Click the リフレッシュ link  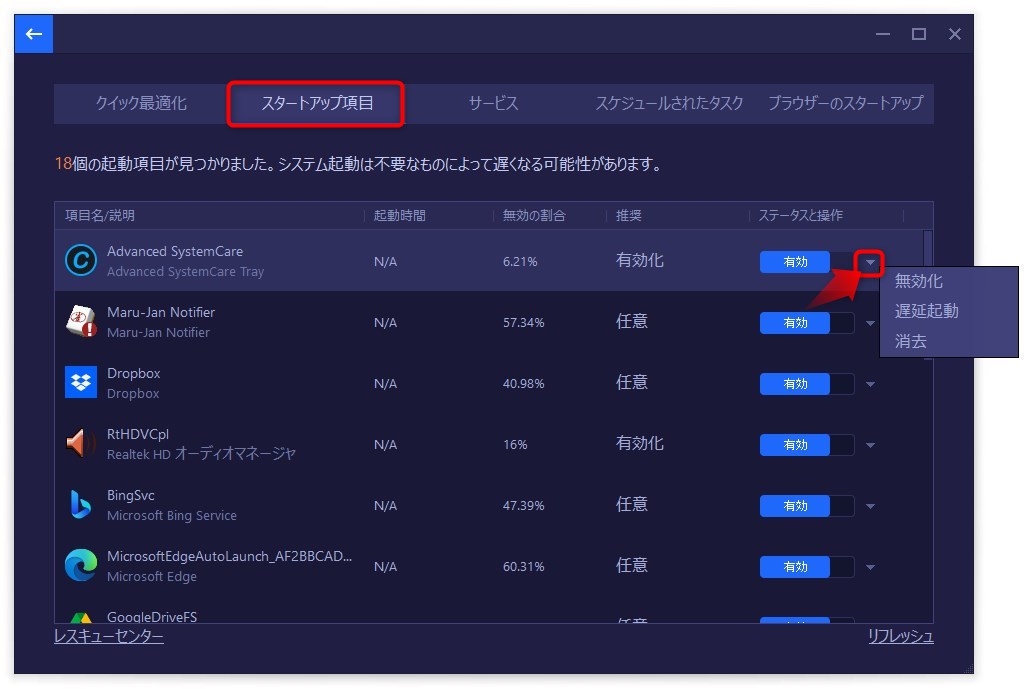pyautogui.click(x=900, y=636)
